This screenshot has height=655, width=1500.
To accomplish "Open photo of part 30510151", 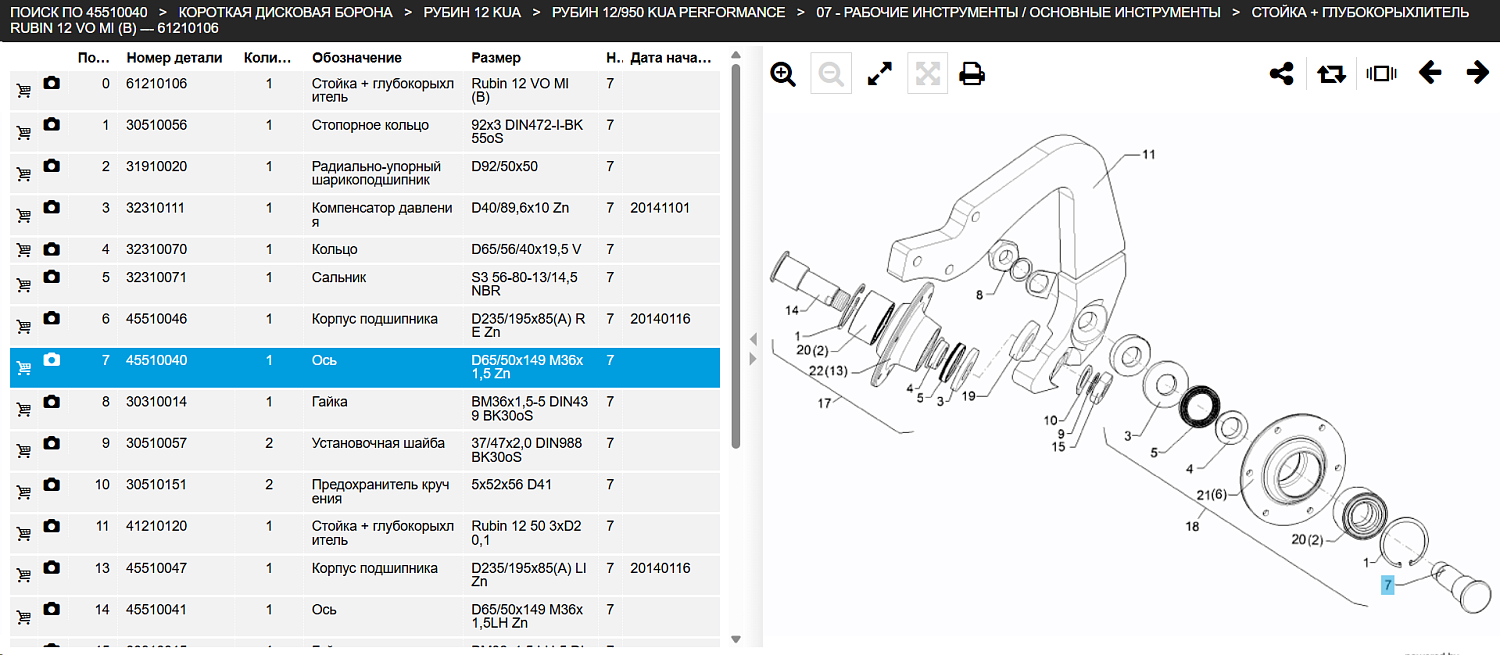I will (51, 484).
